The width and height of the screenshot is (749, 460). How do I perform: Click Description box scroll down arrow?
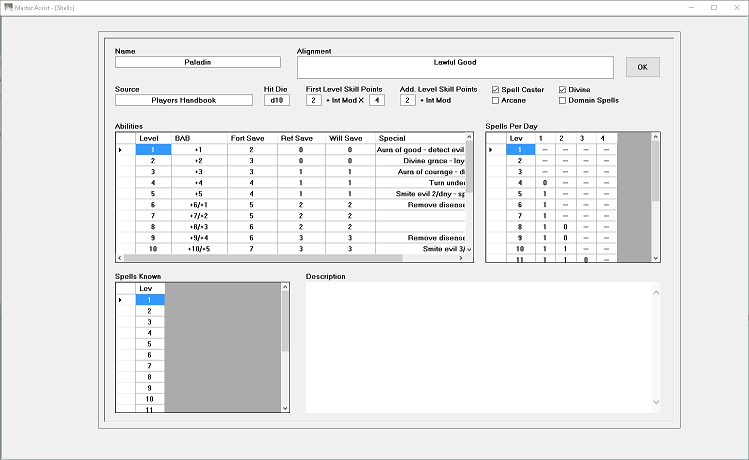point(656,402)
